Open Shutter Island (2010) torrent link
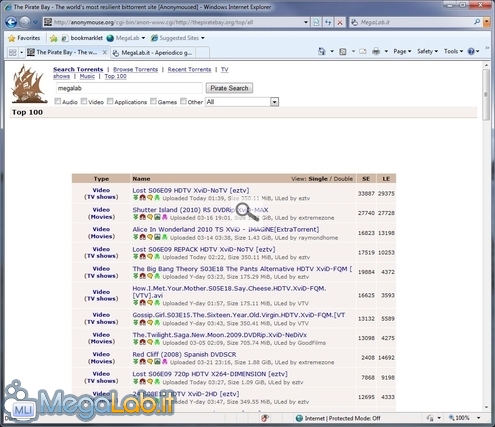 click(200, 210)
